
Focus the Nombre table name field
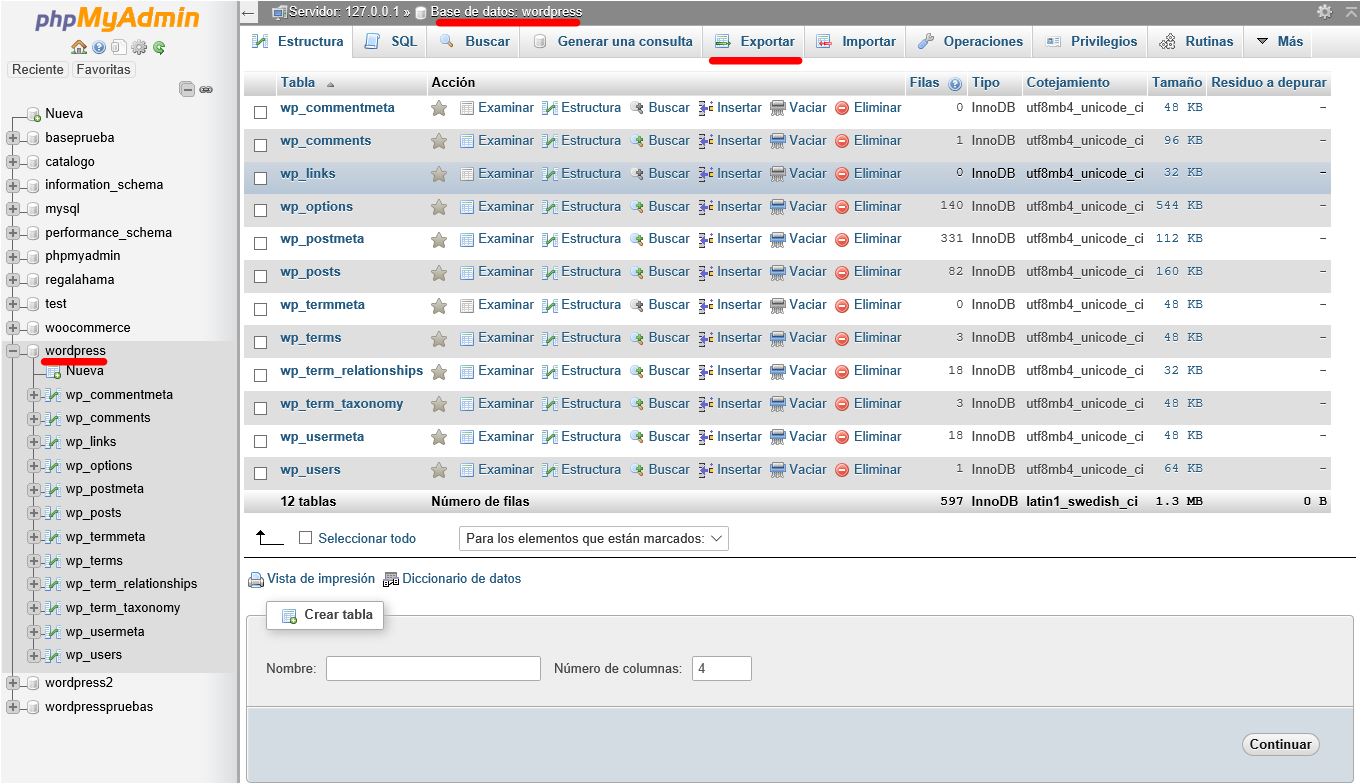pos(433,669)
